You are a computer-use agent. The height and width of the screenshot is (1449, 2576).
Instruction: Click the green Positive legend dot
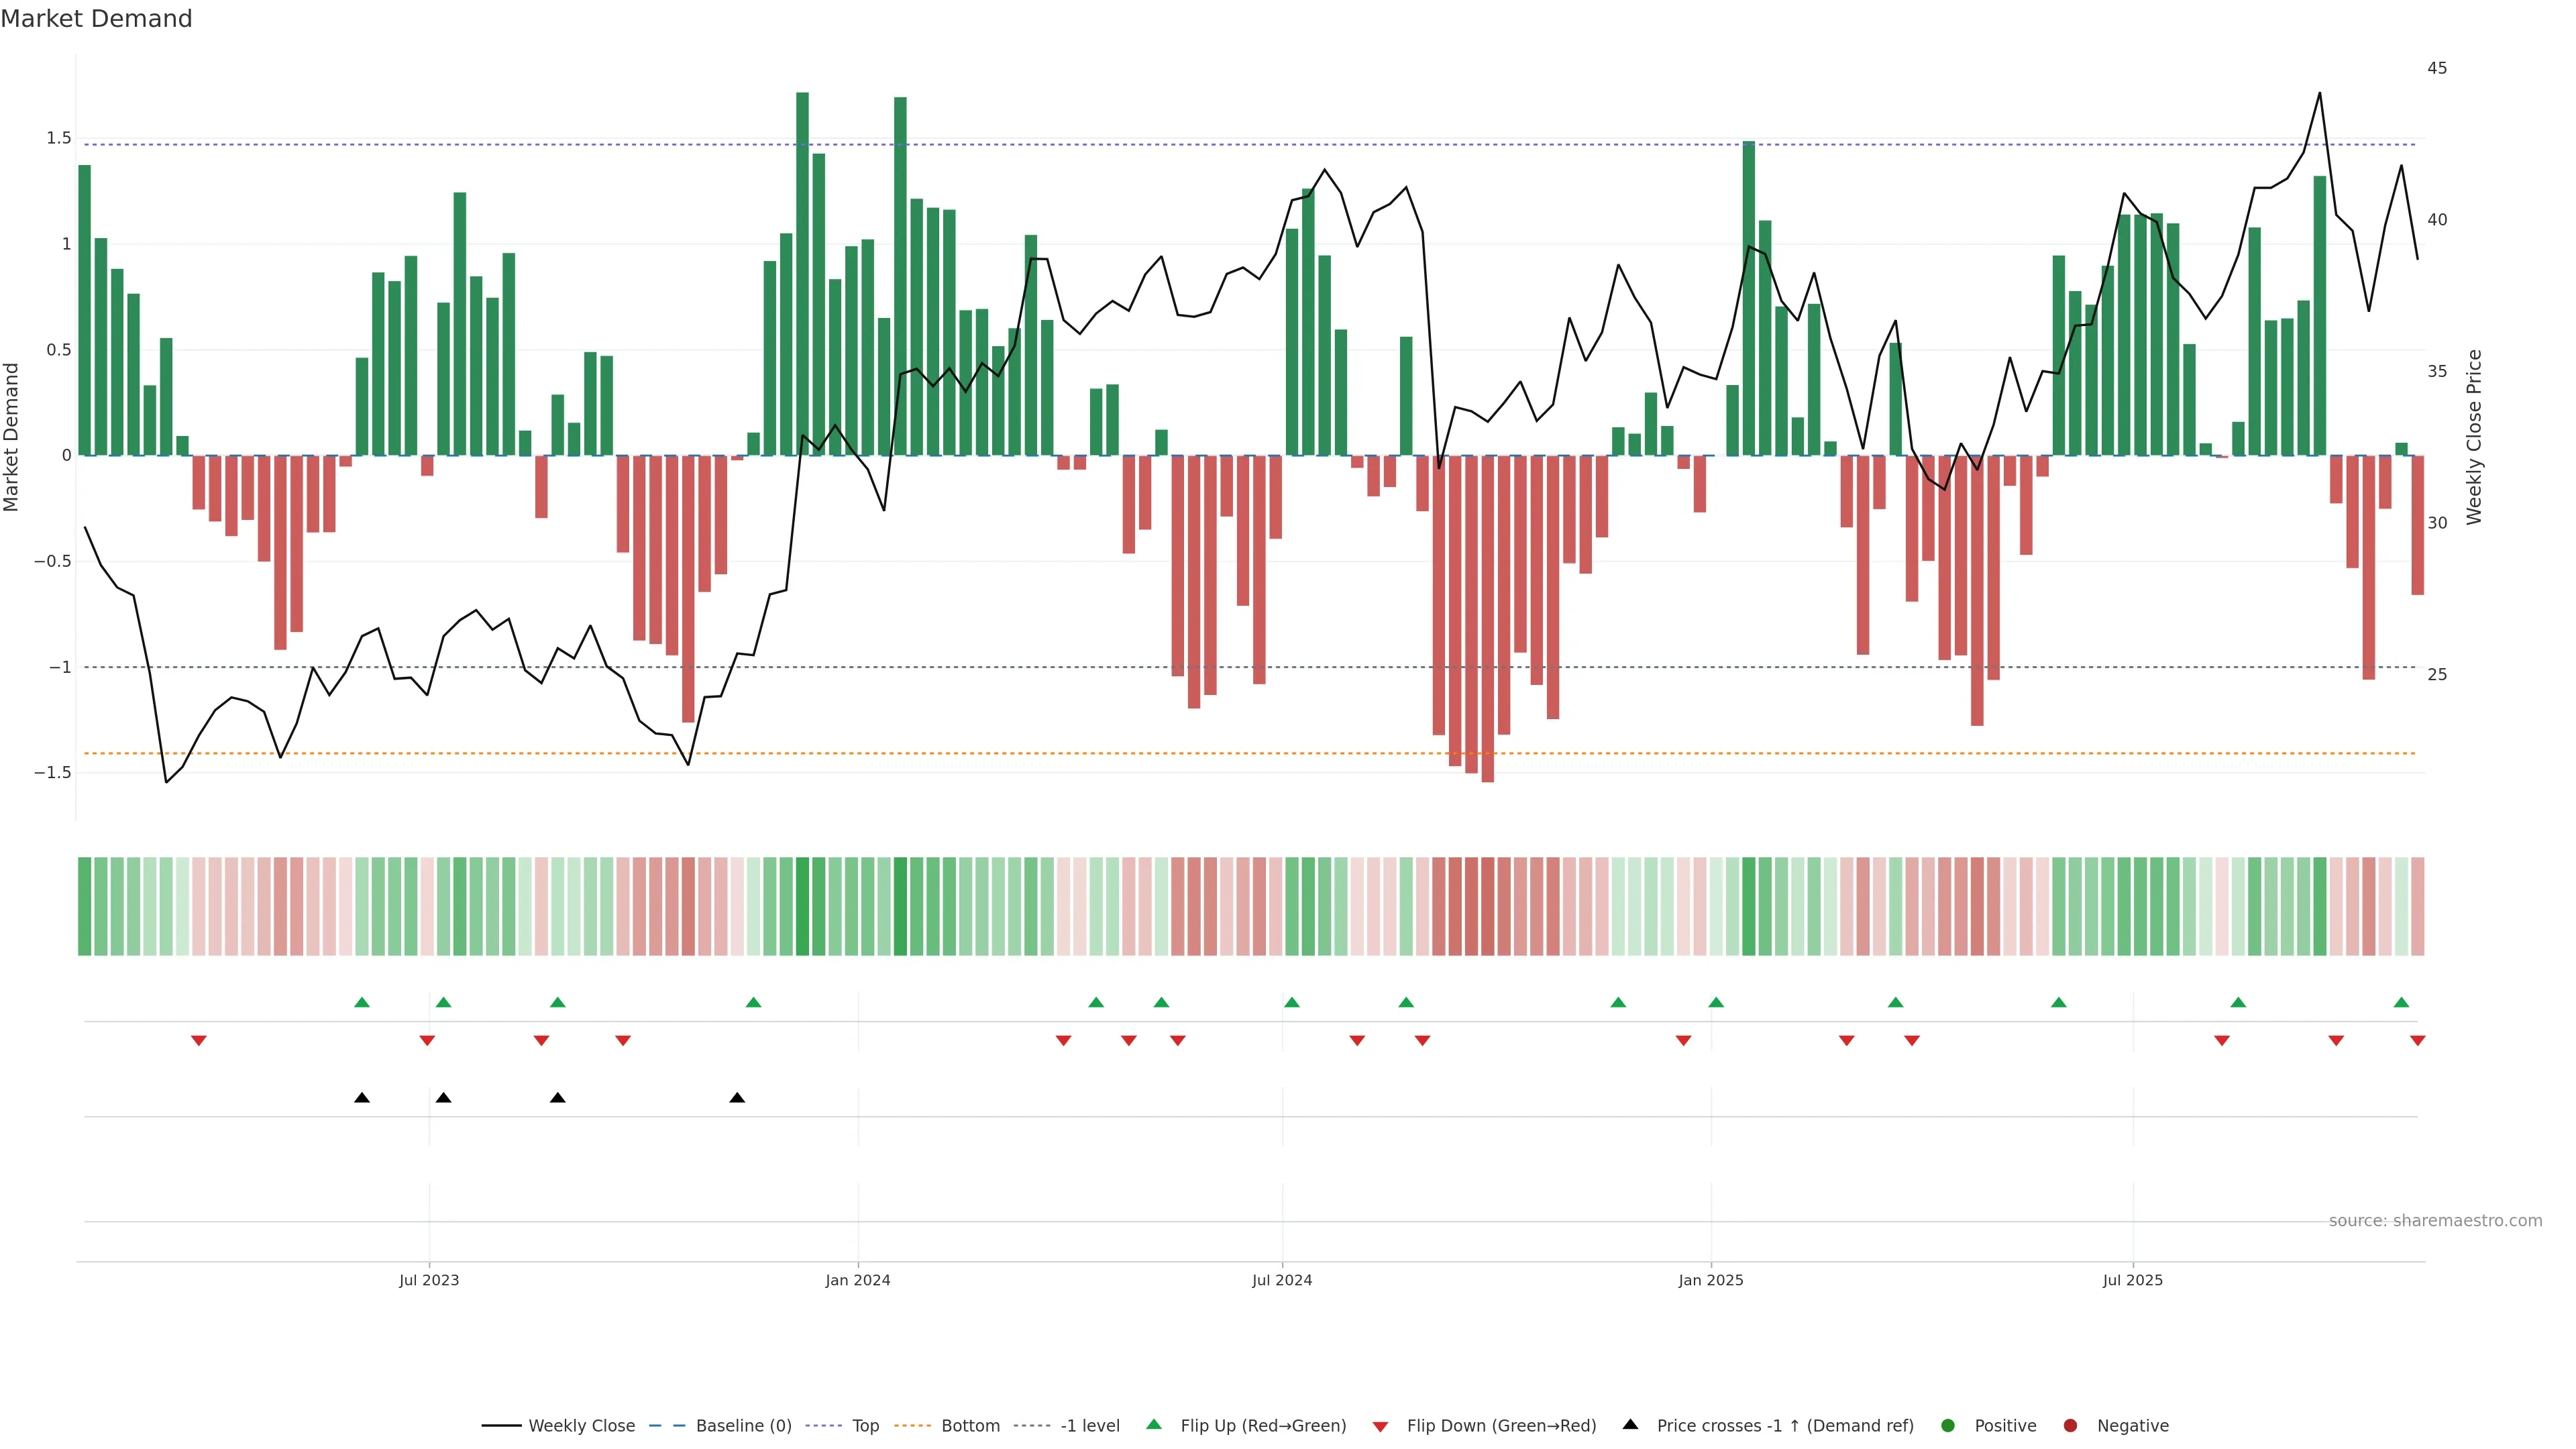(x=1947, y=1426)
